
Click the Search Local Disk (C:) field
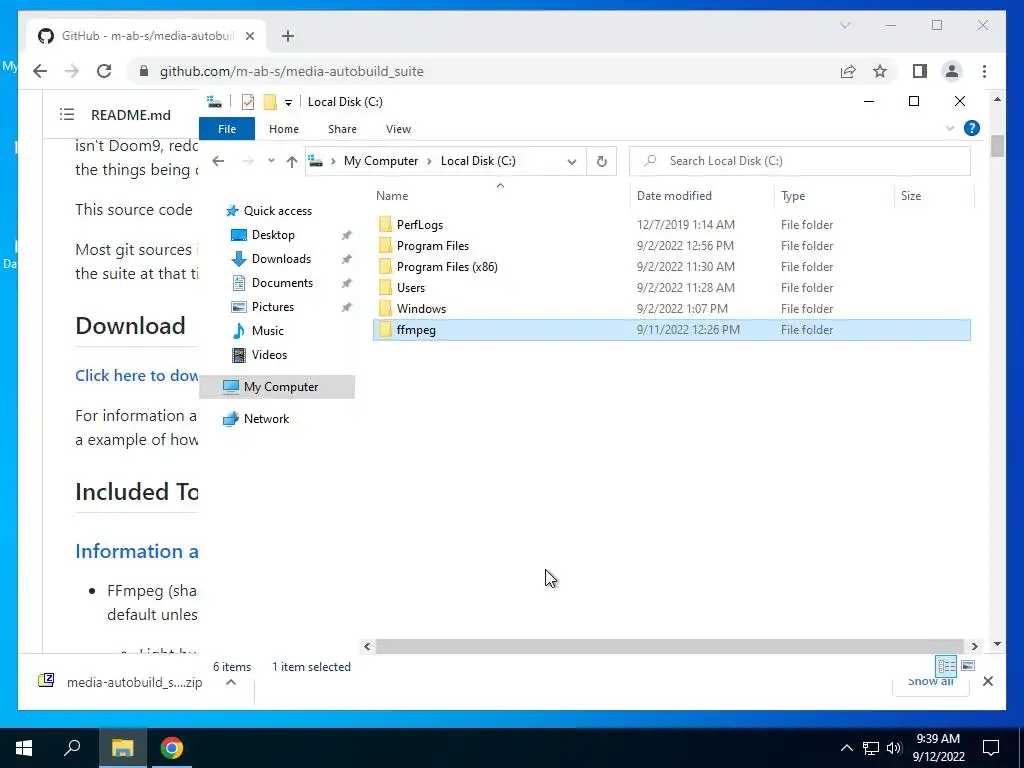799,161
